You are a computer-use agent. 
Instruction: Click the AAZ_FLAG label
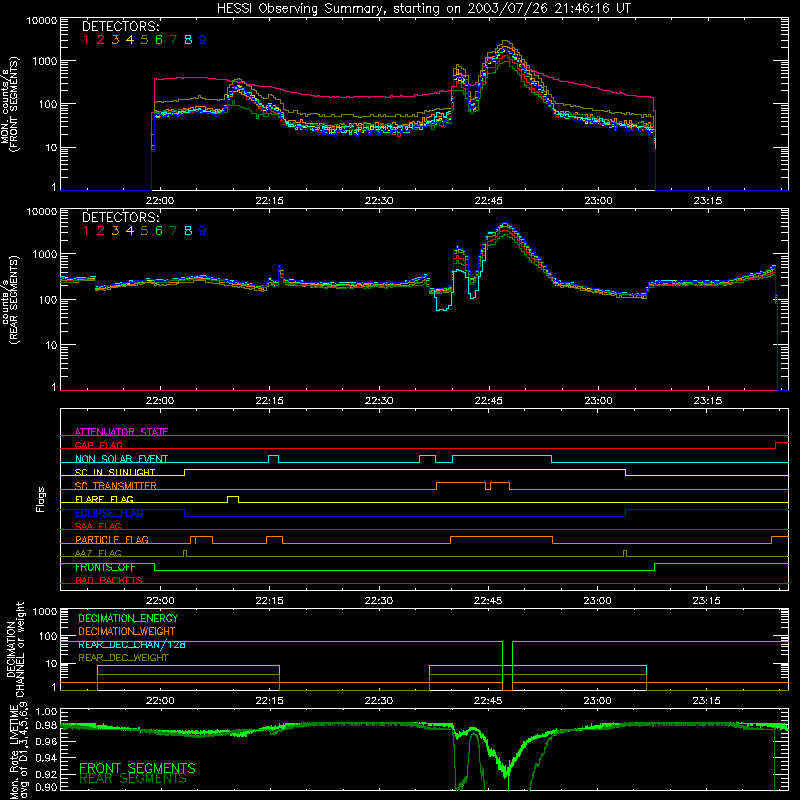click(x=98, y=553)
